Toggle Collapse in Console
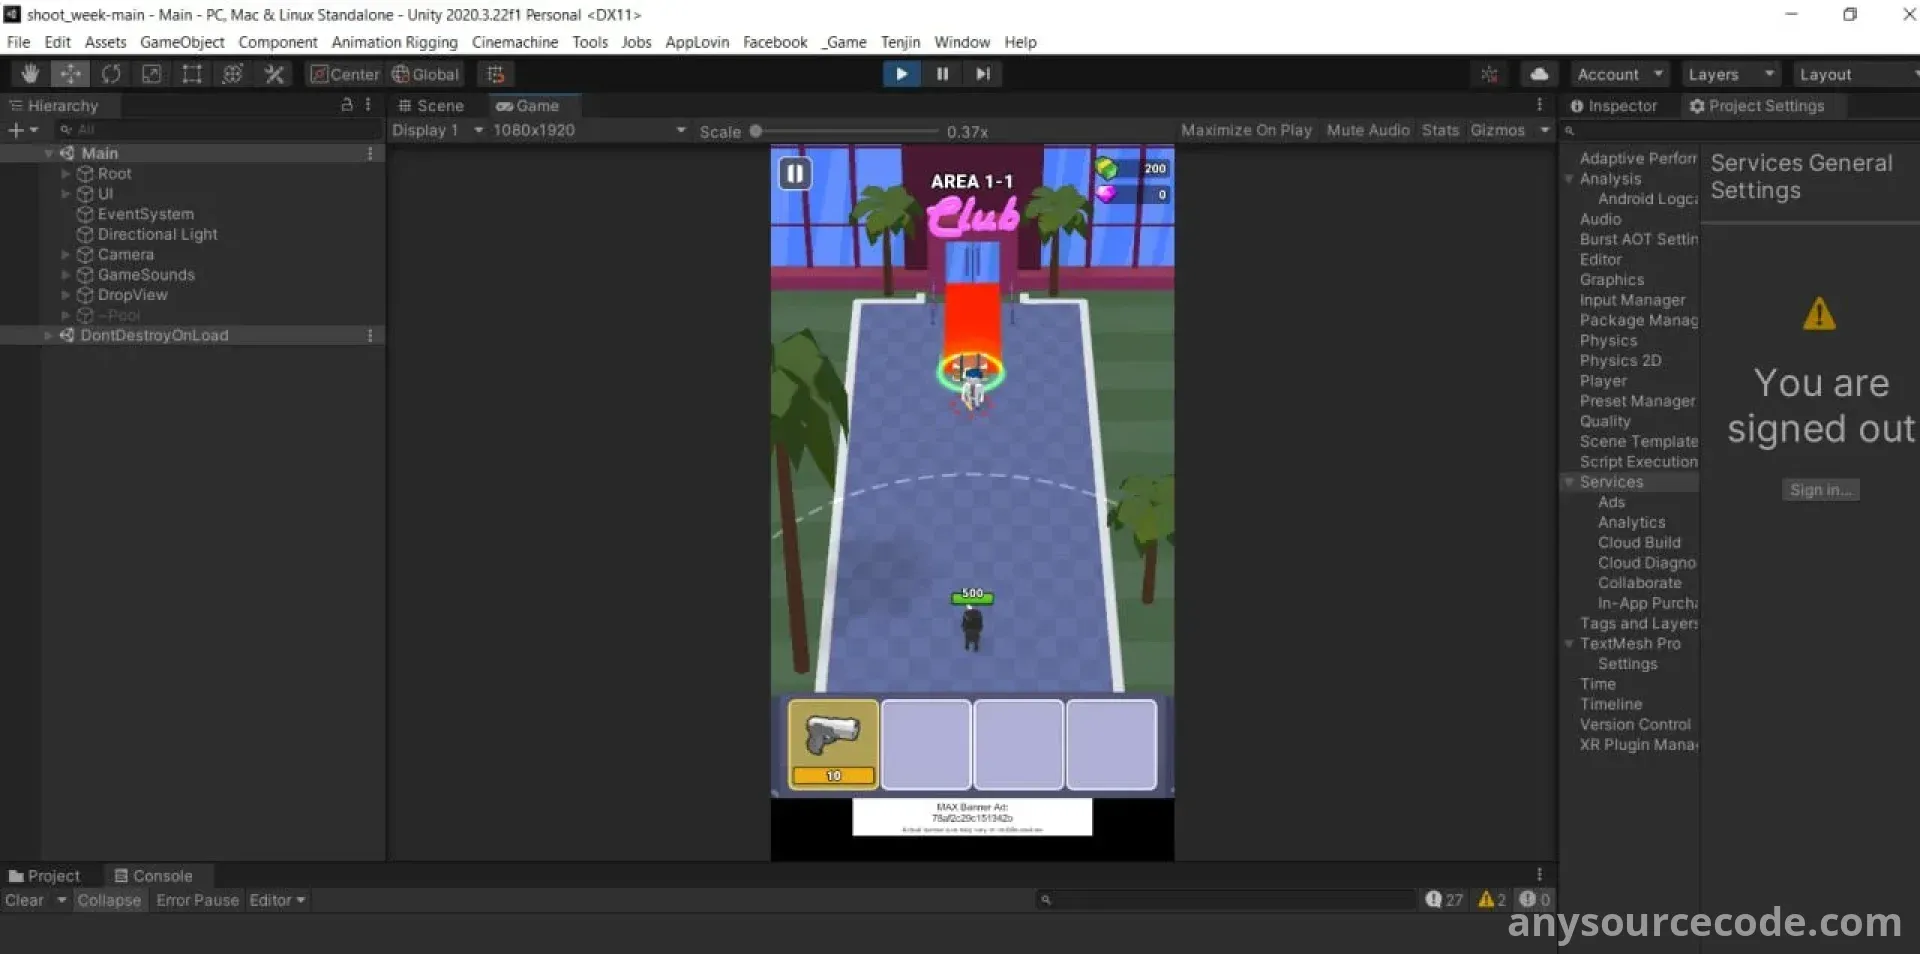 109,900
